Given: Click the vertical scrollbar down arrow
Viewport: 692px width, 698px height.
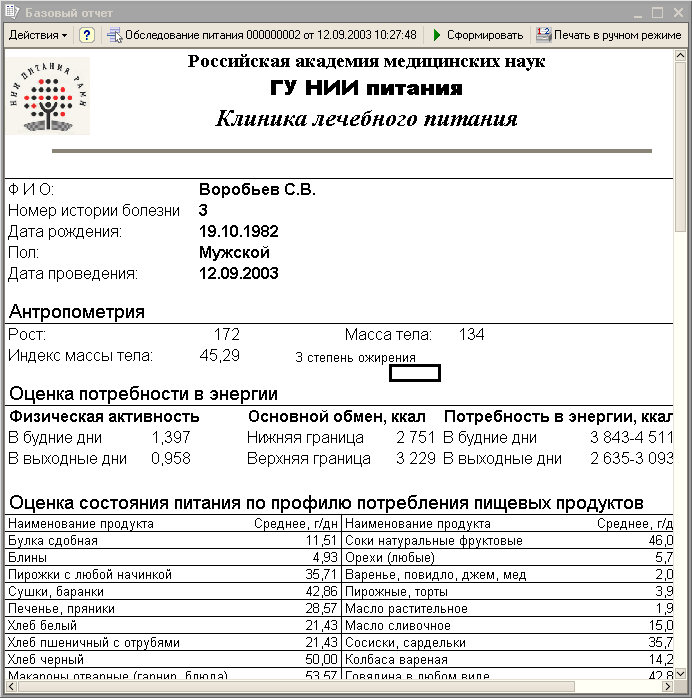Looking at the screenshot, I should click(680, 674).
